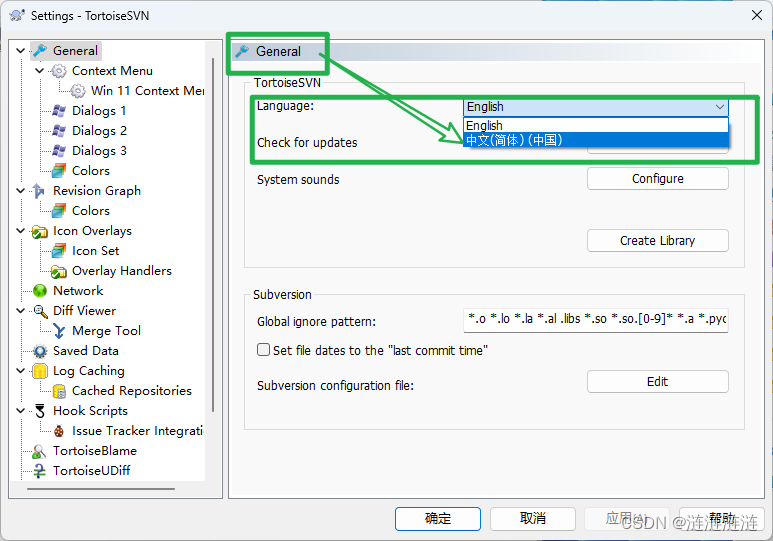Click the 取消 (Cancel) button
773x541 pixels.
pos(532,519)
